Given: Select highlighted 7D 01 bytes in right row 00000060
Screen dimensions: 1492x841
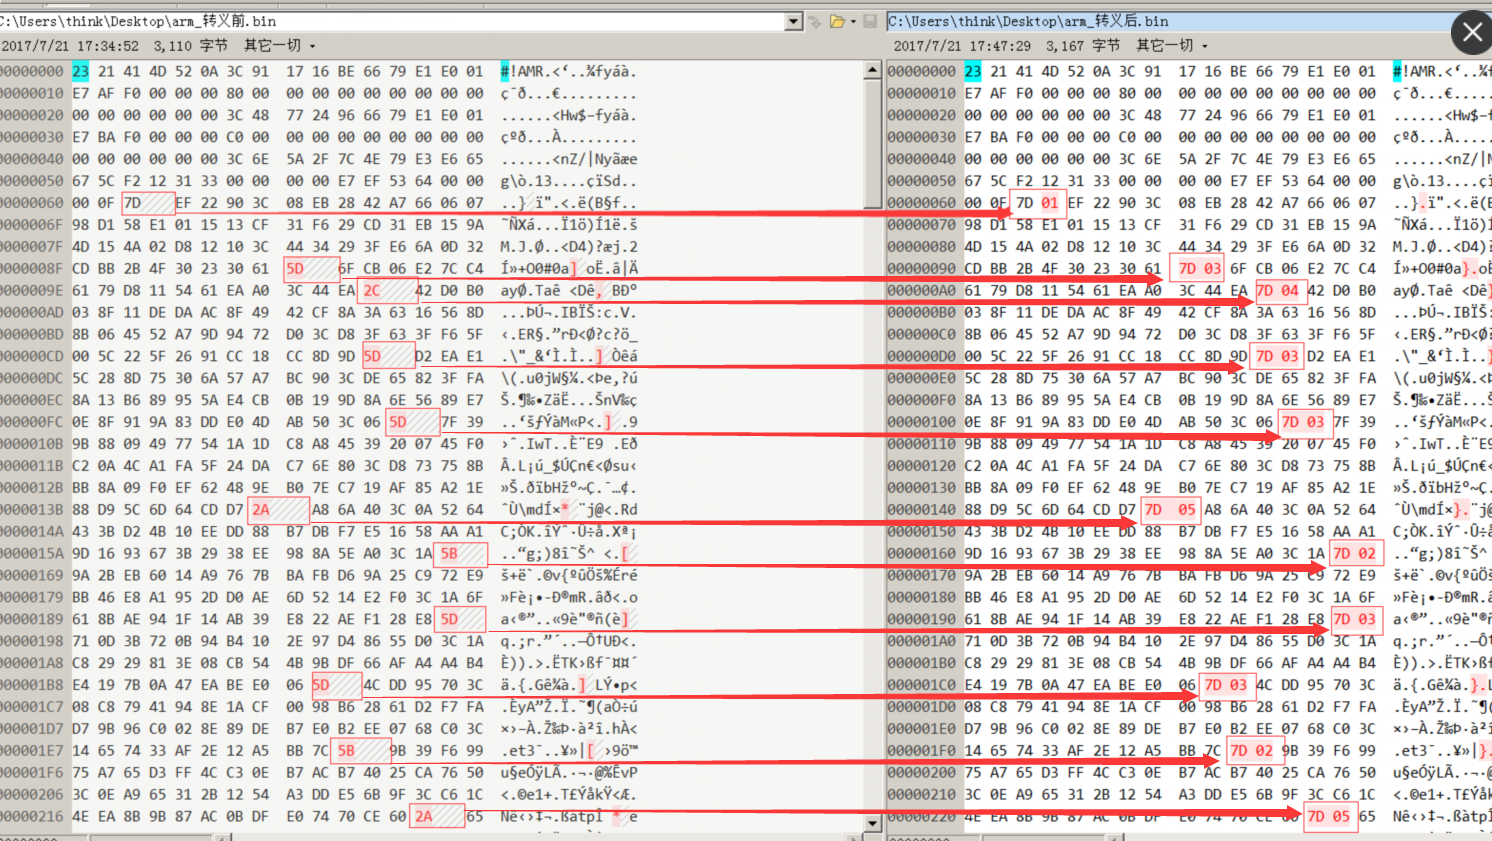Looking at the screenshot, I should click(1037, 203).
